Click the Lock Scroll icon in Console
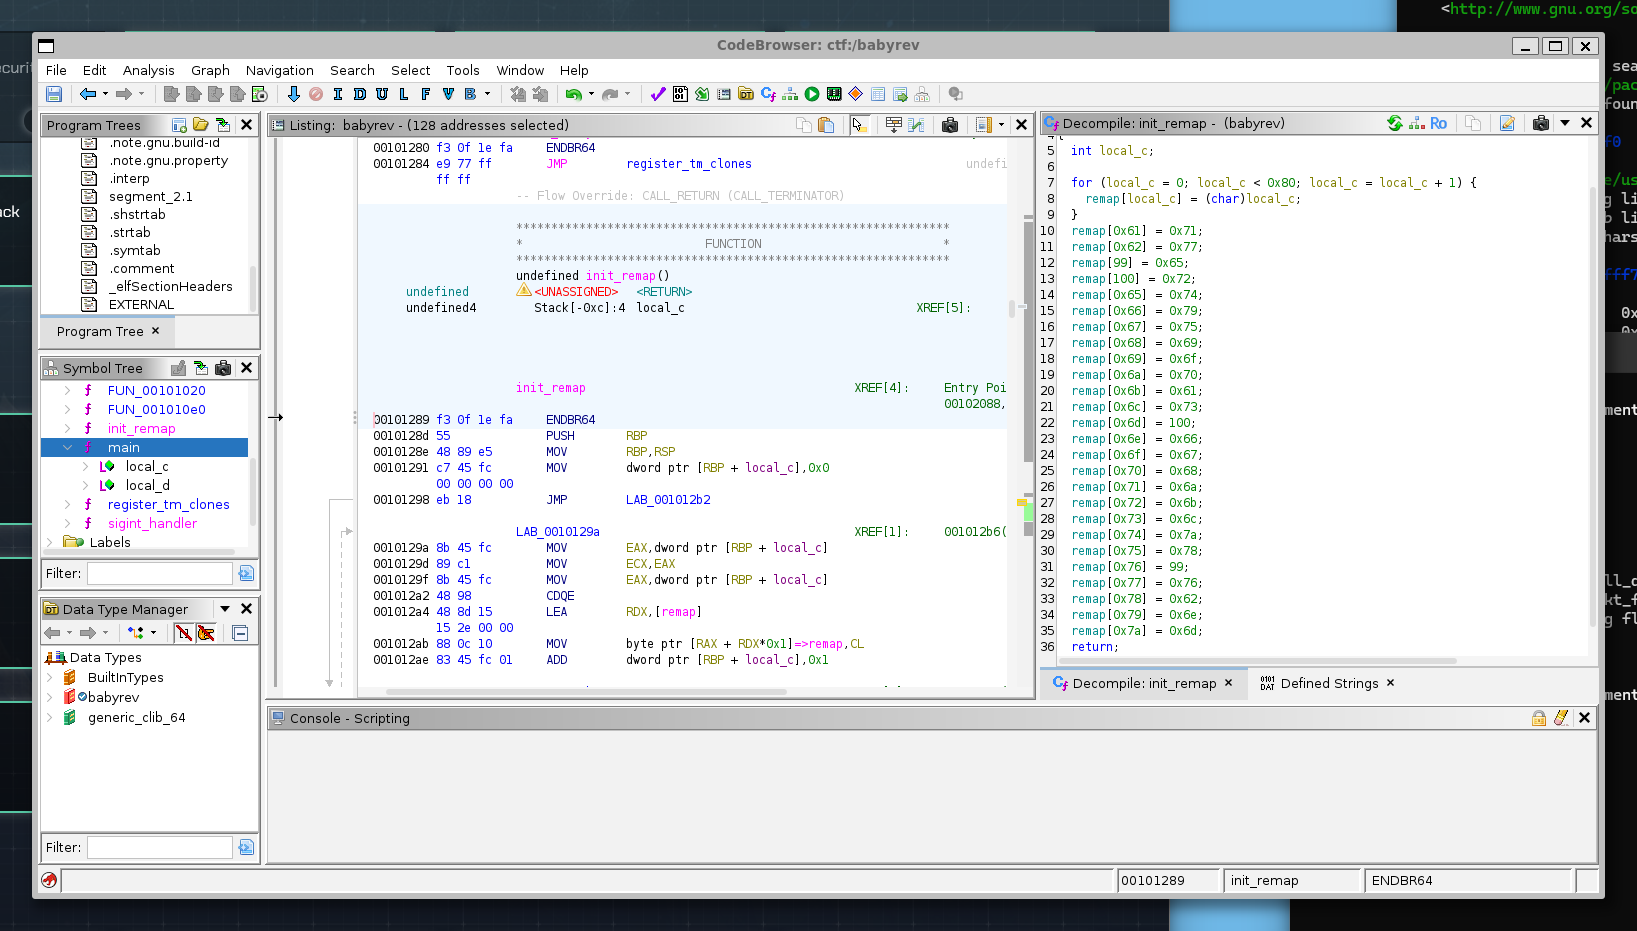The image size is (1637, 931). [x=1538, y=718]
